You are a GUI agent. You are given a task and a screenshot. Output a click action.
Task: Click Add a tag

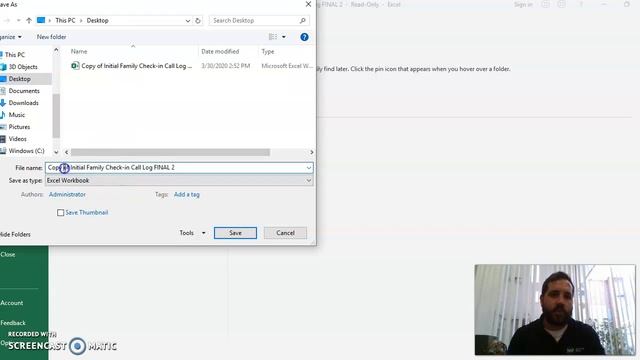pyautogui.click(x=187, y=195)
